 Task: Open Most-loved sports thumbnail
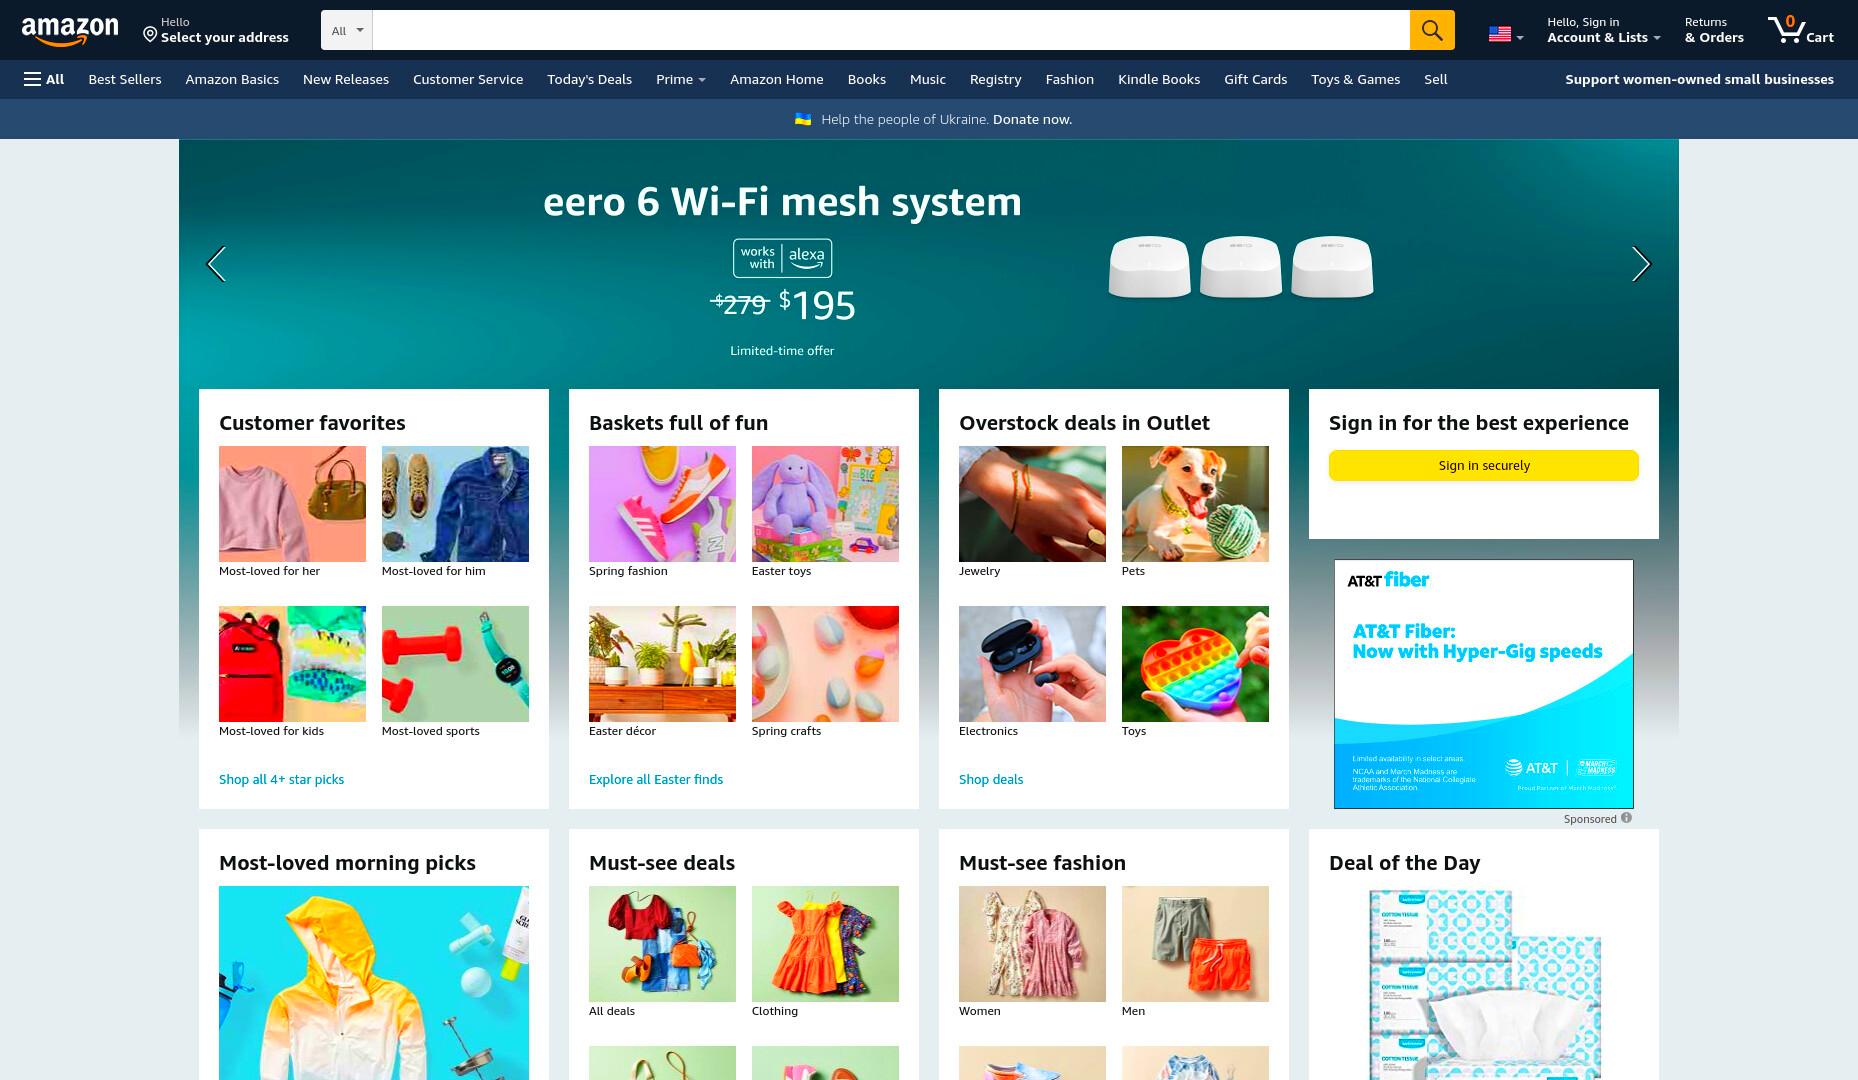455,664
